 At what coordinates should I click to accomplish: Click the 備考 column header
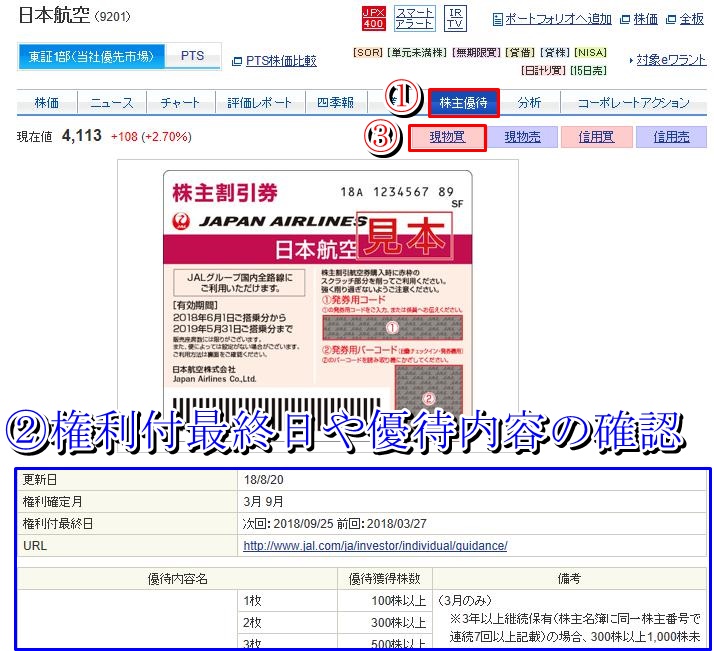[x=569, y=579]
